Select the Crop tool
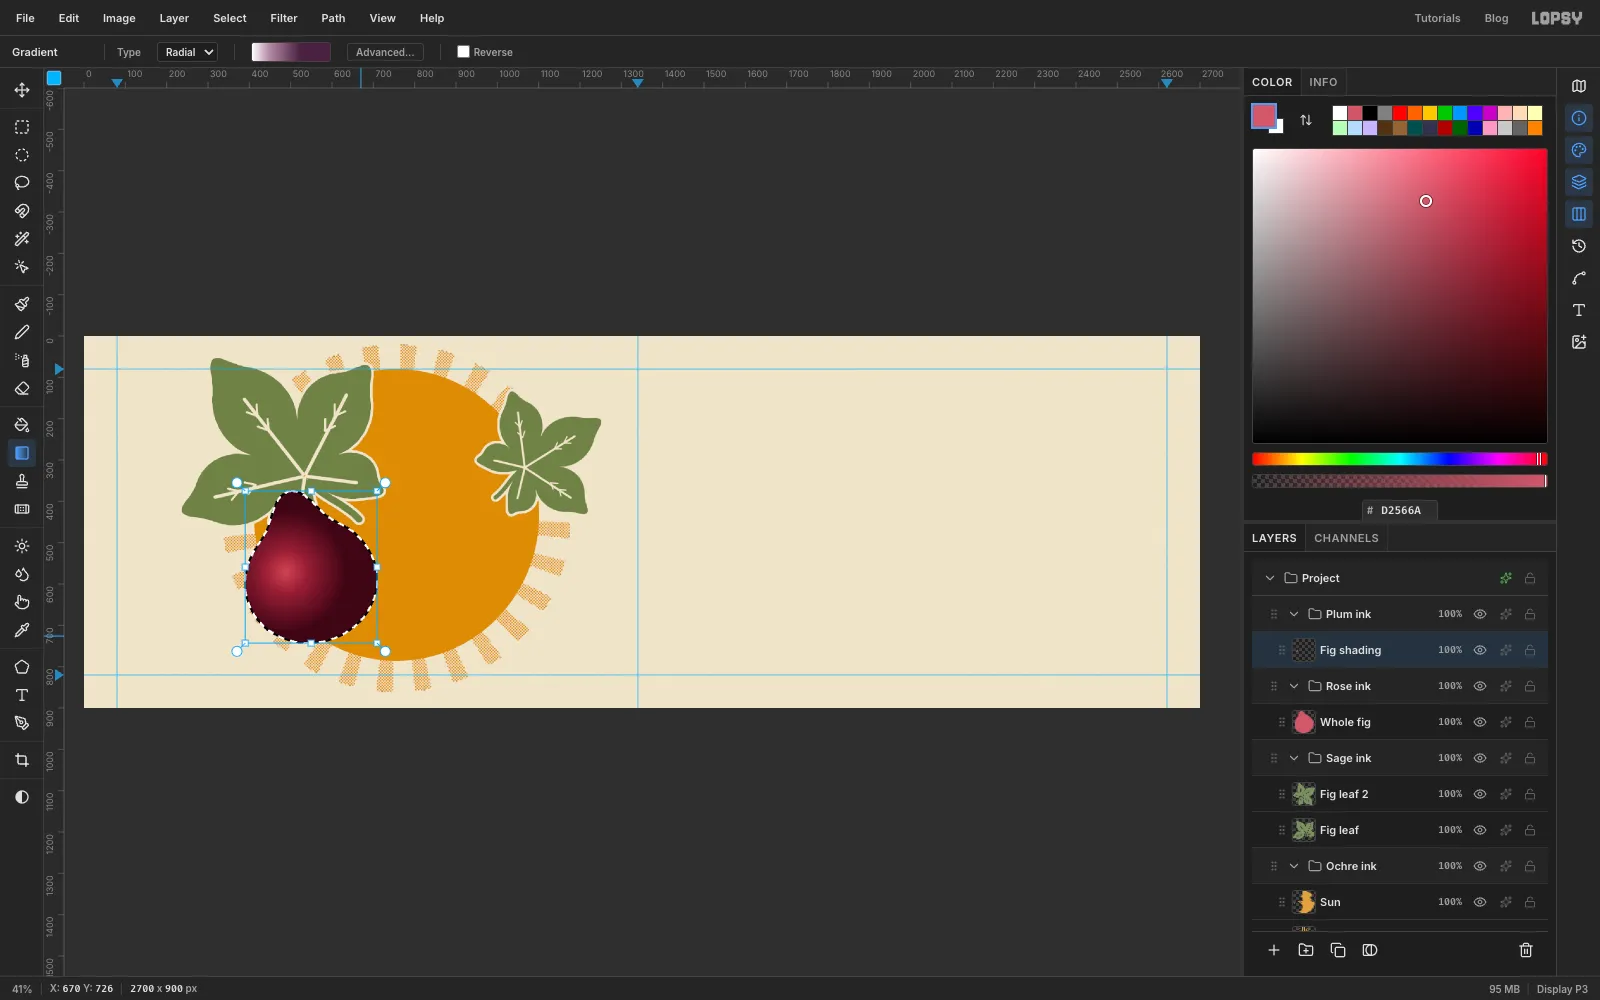This screenshot has width=1600, height=1000. 22,760
